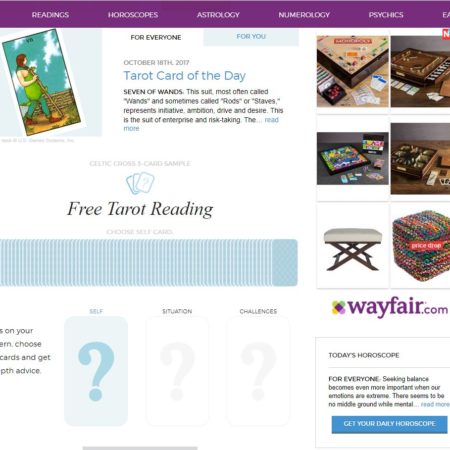Click the Tarot Card of the Day heading link
This screenshot has height=450, width=450.
(185, 76)
